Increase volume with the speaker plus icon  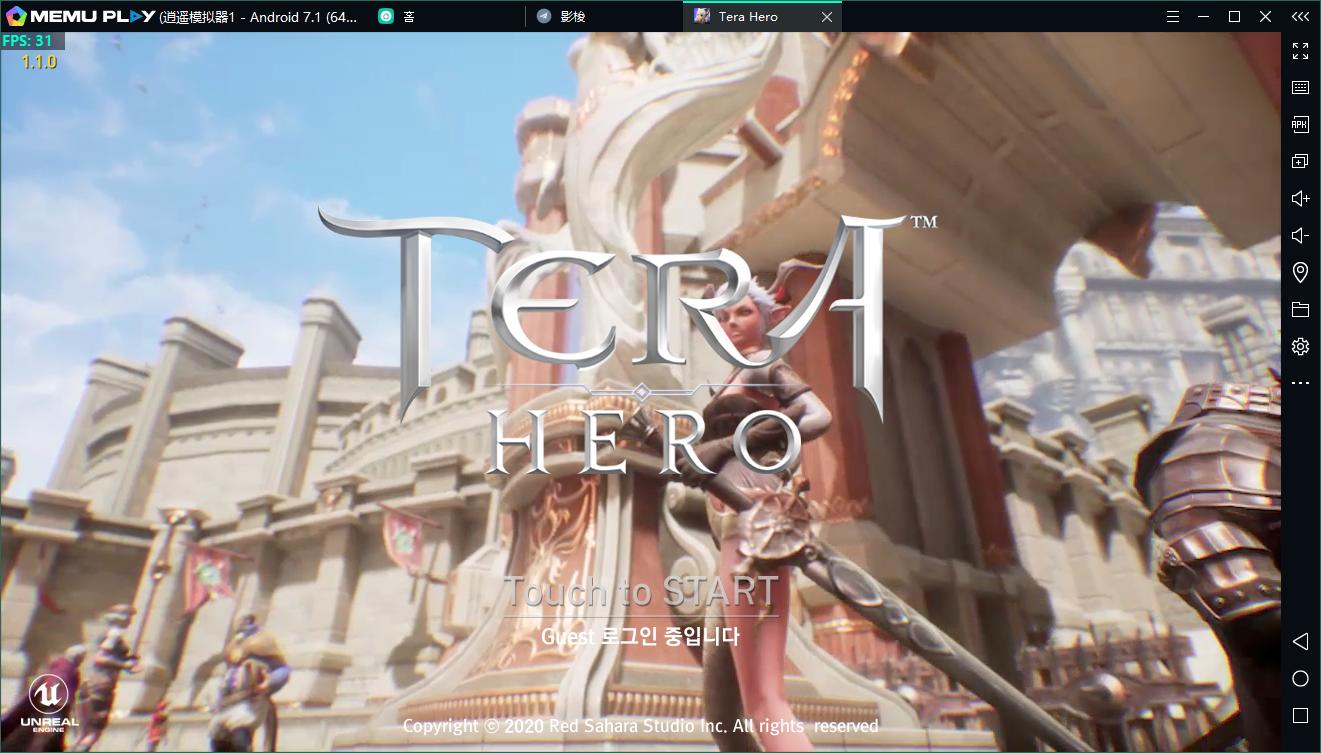pyautogui.click(x=1300, y=199)
